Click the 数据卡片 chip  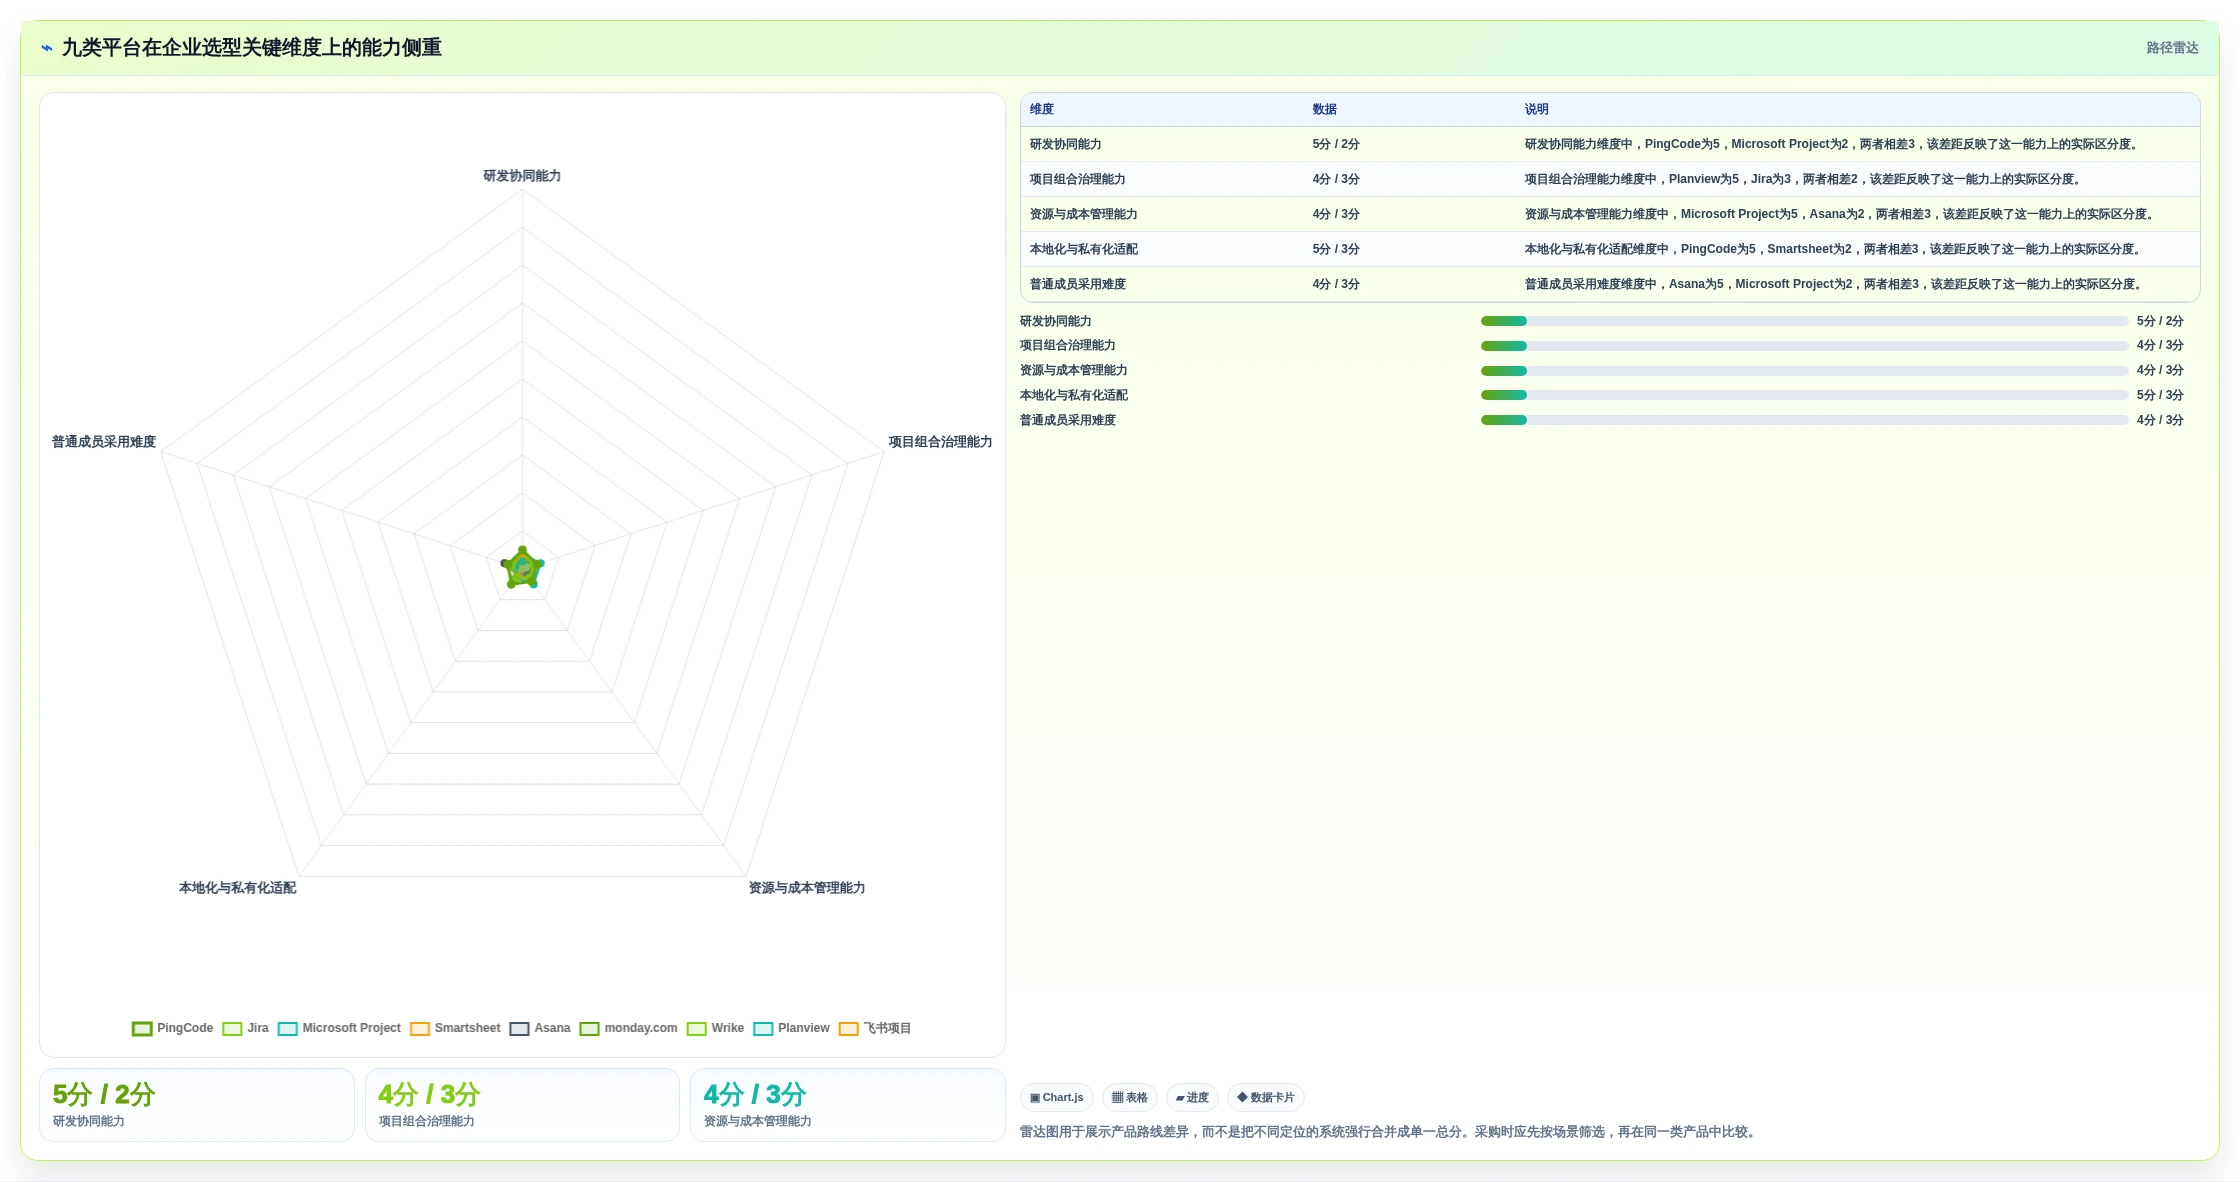tap(1266, 1097)
